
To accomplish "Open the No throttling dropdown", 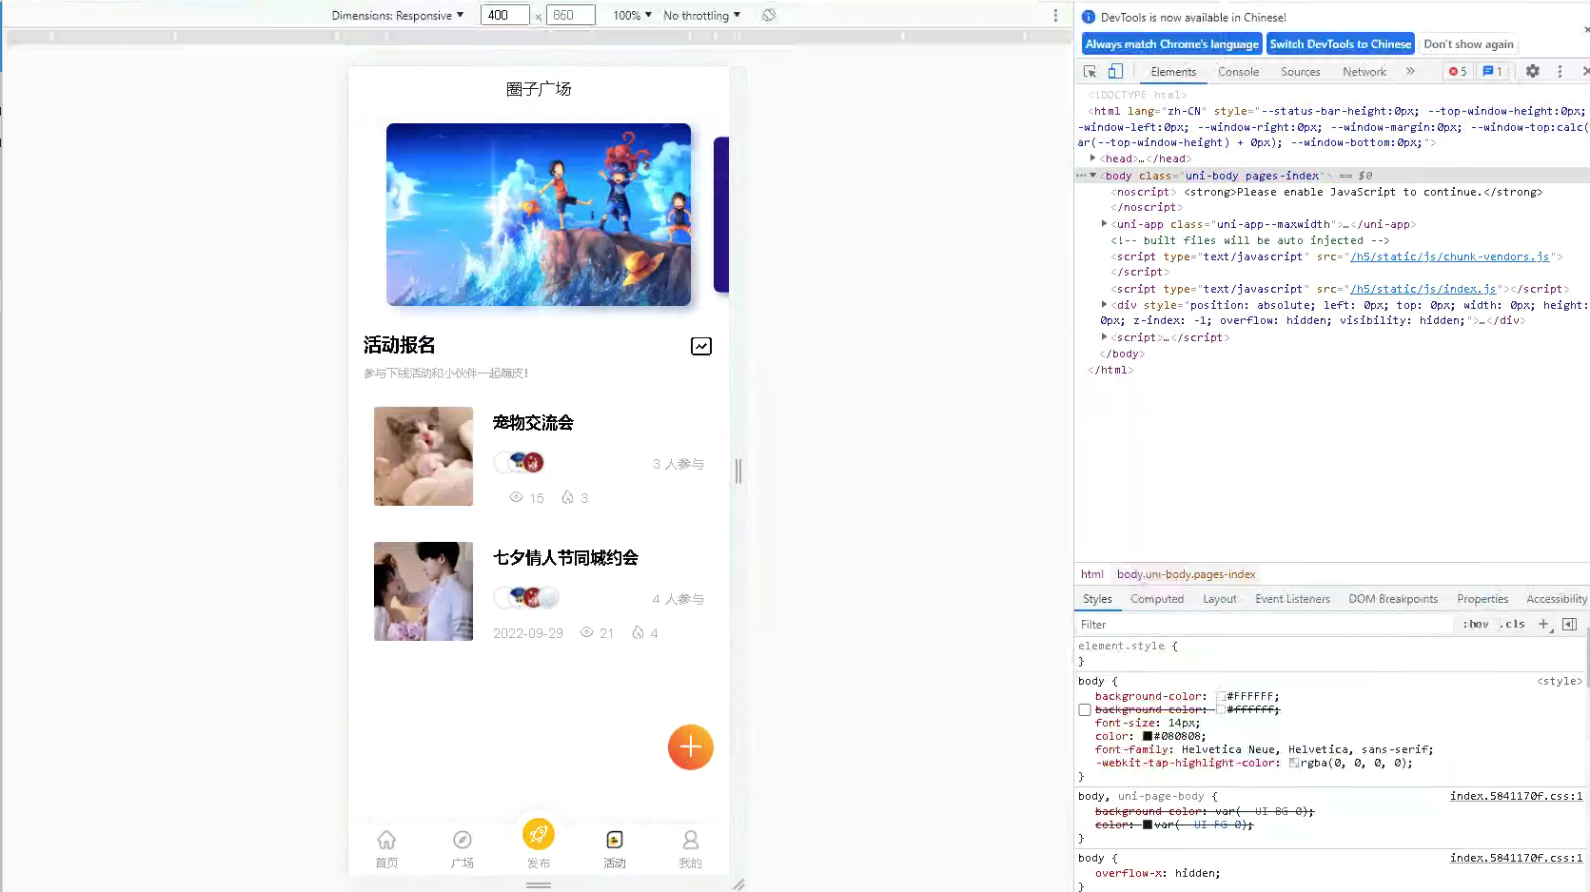I will pos(702,15).
